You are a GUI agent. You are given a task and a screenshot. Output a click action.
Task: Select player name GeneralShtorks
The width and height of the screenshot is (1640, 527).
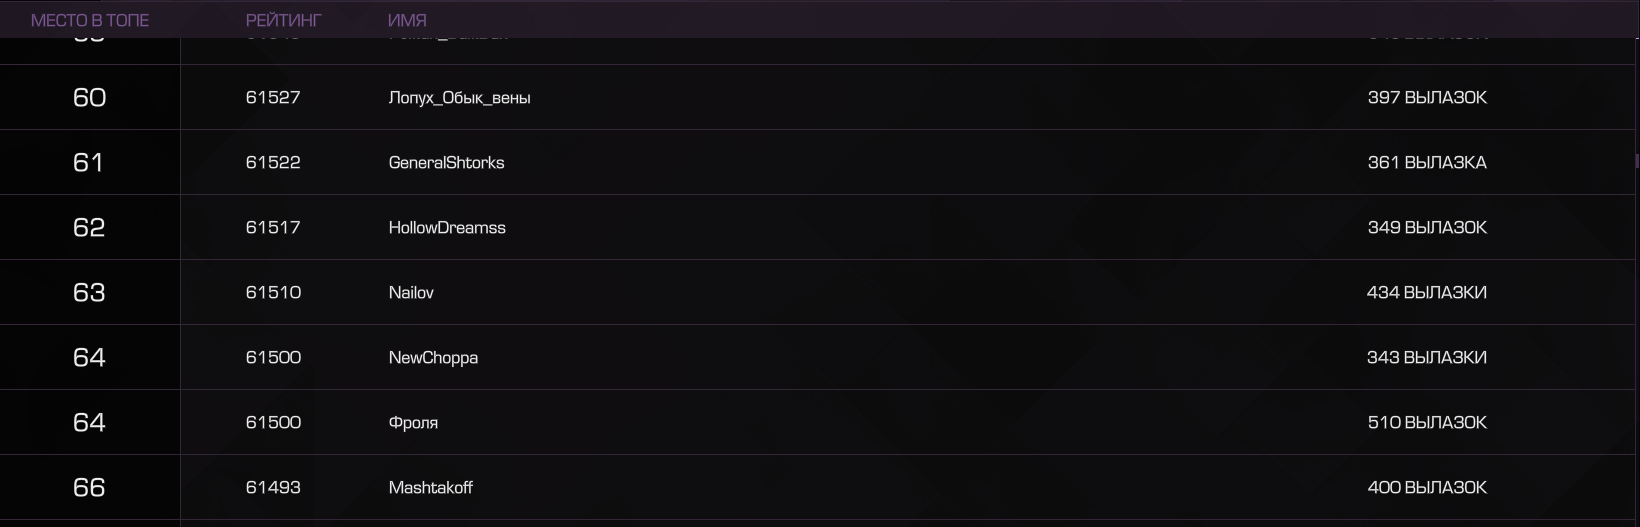(x=446, y=162)
